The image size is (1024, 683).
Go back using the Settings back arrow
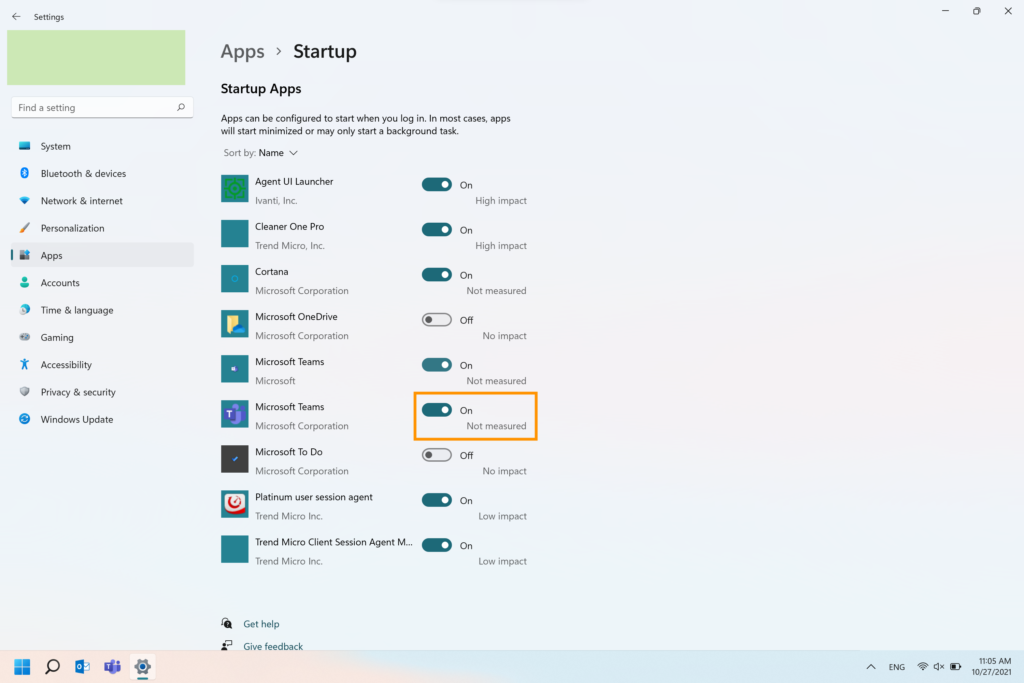pos(16,16)
